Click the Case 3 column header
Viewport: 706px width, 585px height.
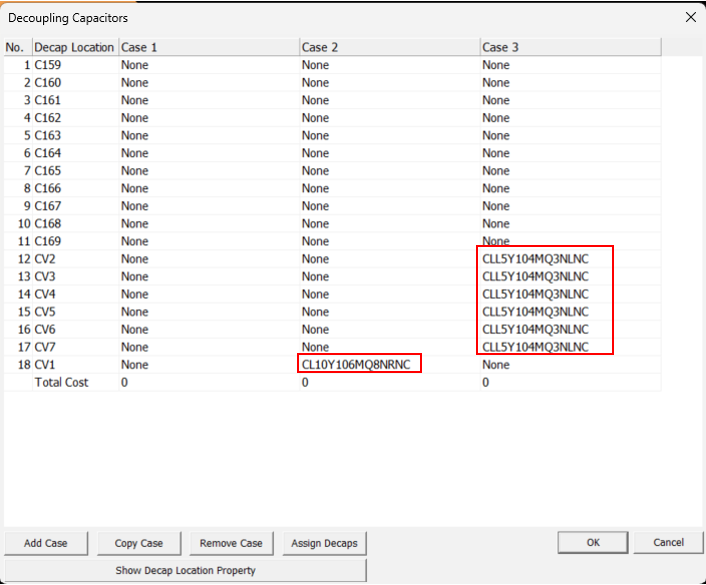(x=569, y=47)
